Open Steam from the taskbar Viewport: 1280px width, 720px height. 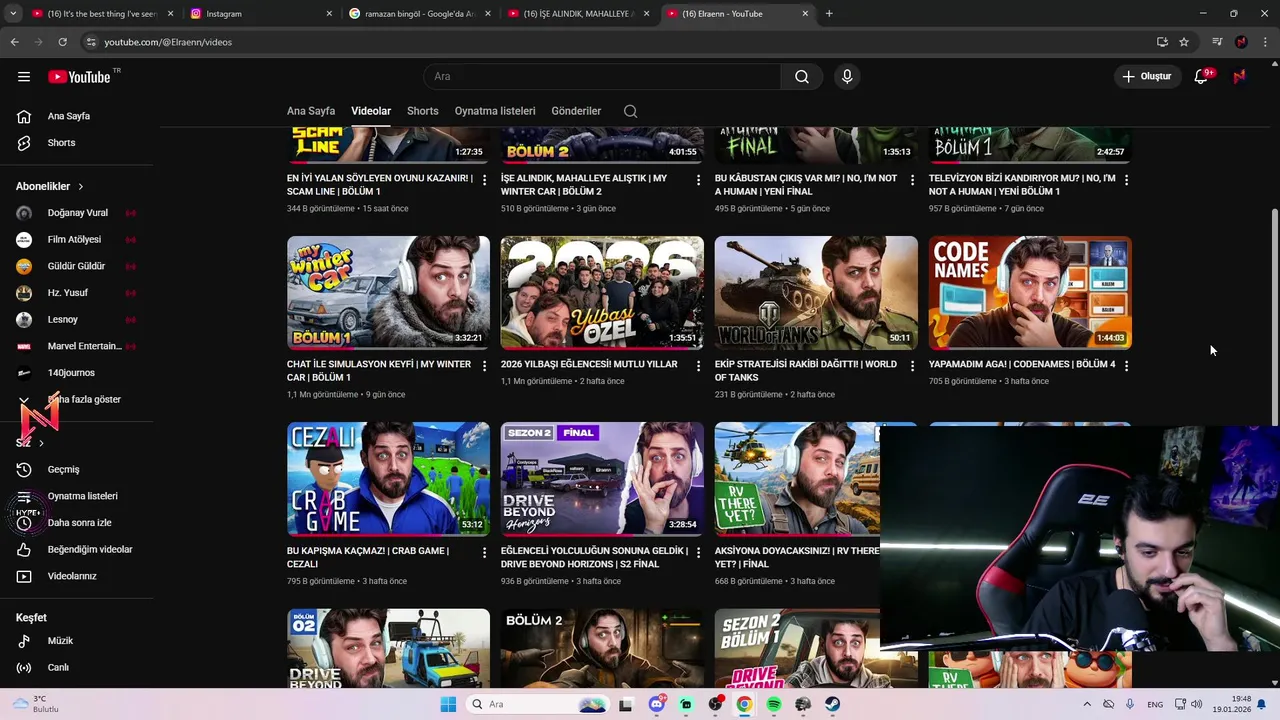tap(832, 704)
